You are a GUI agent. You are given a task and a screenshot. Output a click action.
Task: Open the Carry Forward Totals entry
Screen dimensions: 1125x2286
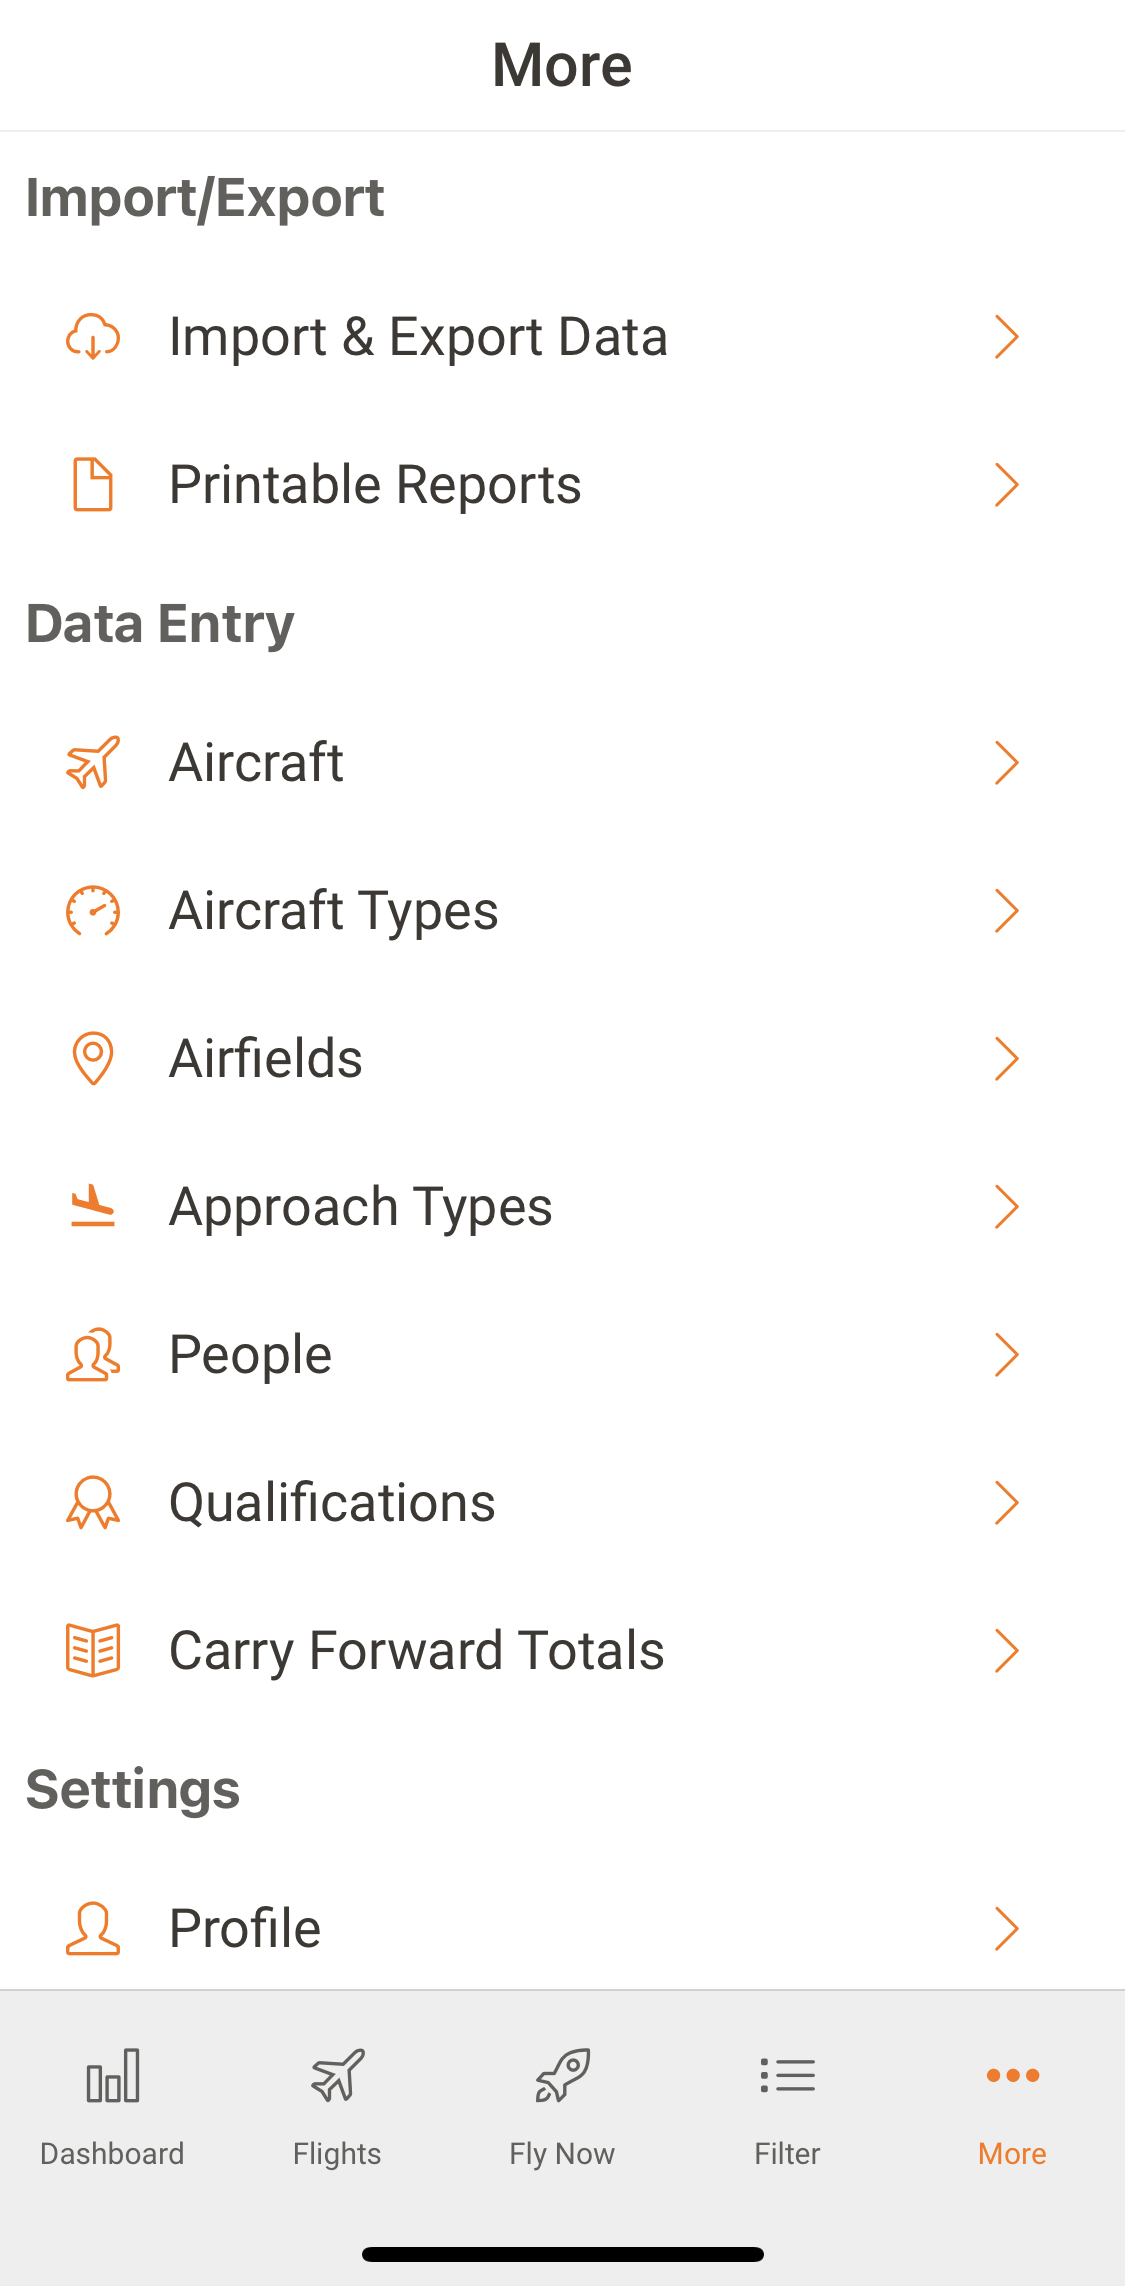point(416,1651)
